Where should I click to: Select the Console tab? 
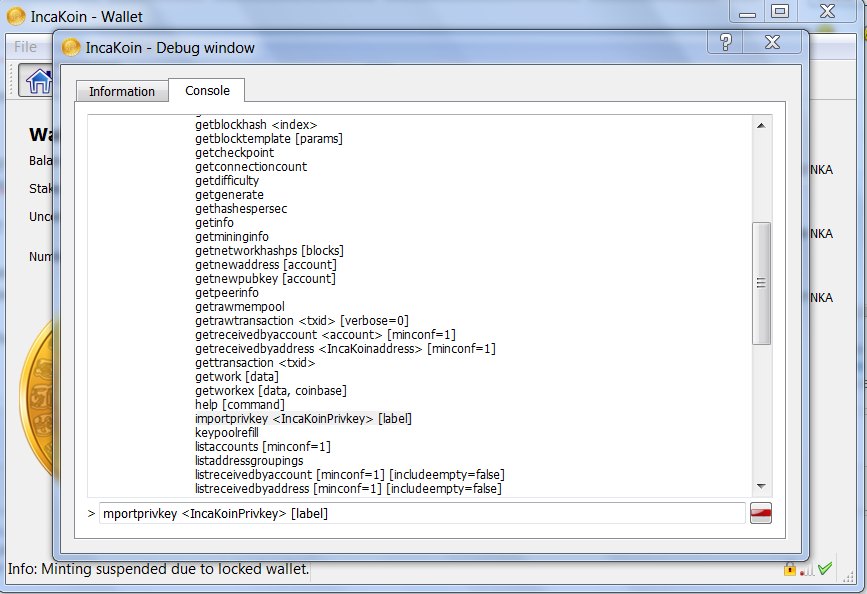click(207, 90)
